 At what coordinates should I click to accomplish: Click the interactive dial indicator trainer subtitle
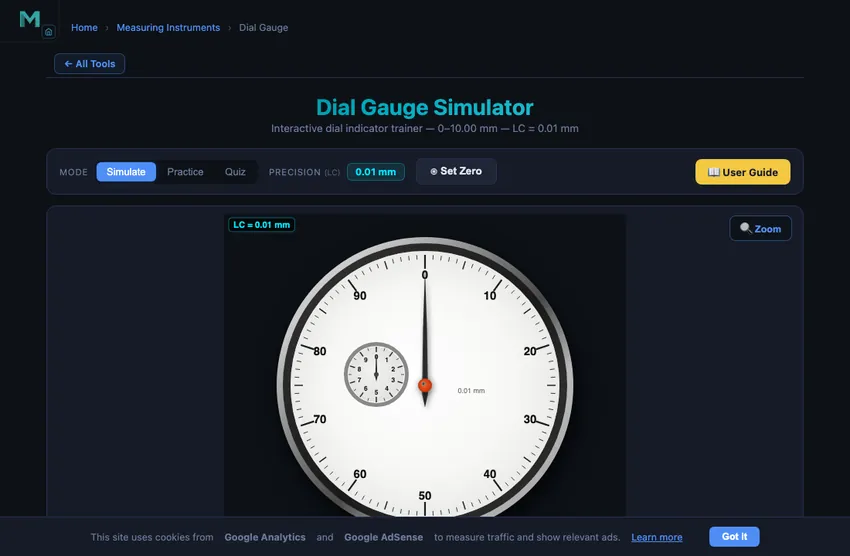point(425,128)
